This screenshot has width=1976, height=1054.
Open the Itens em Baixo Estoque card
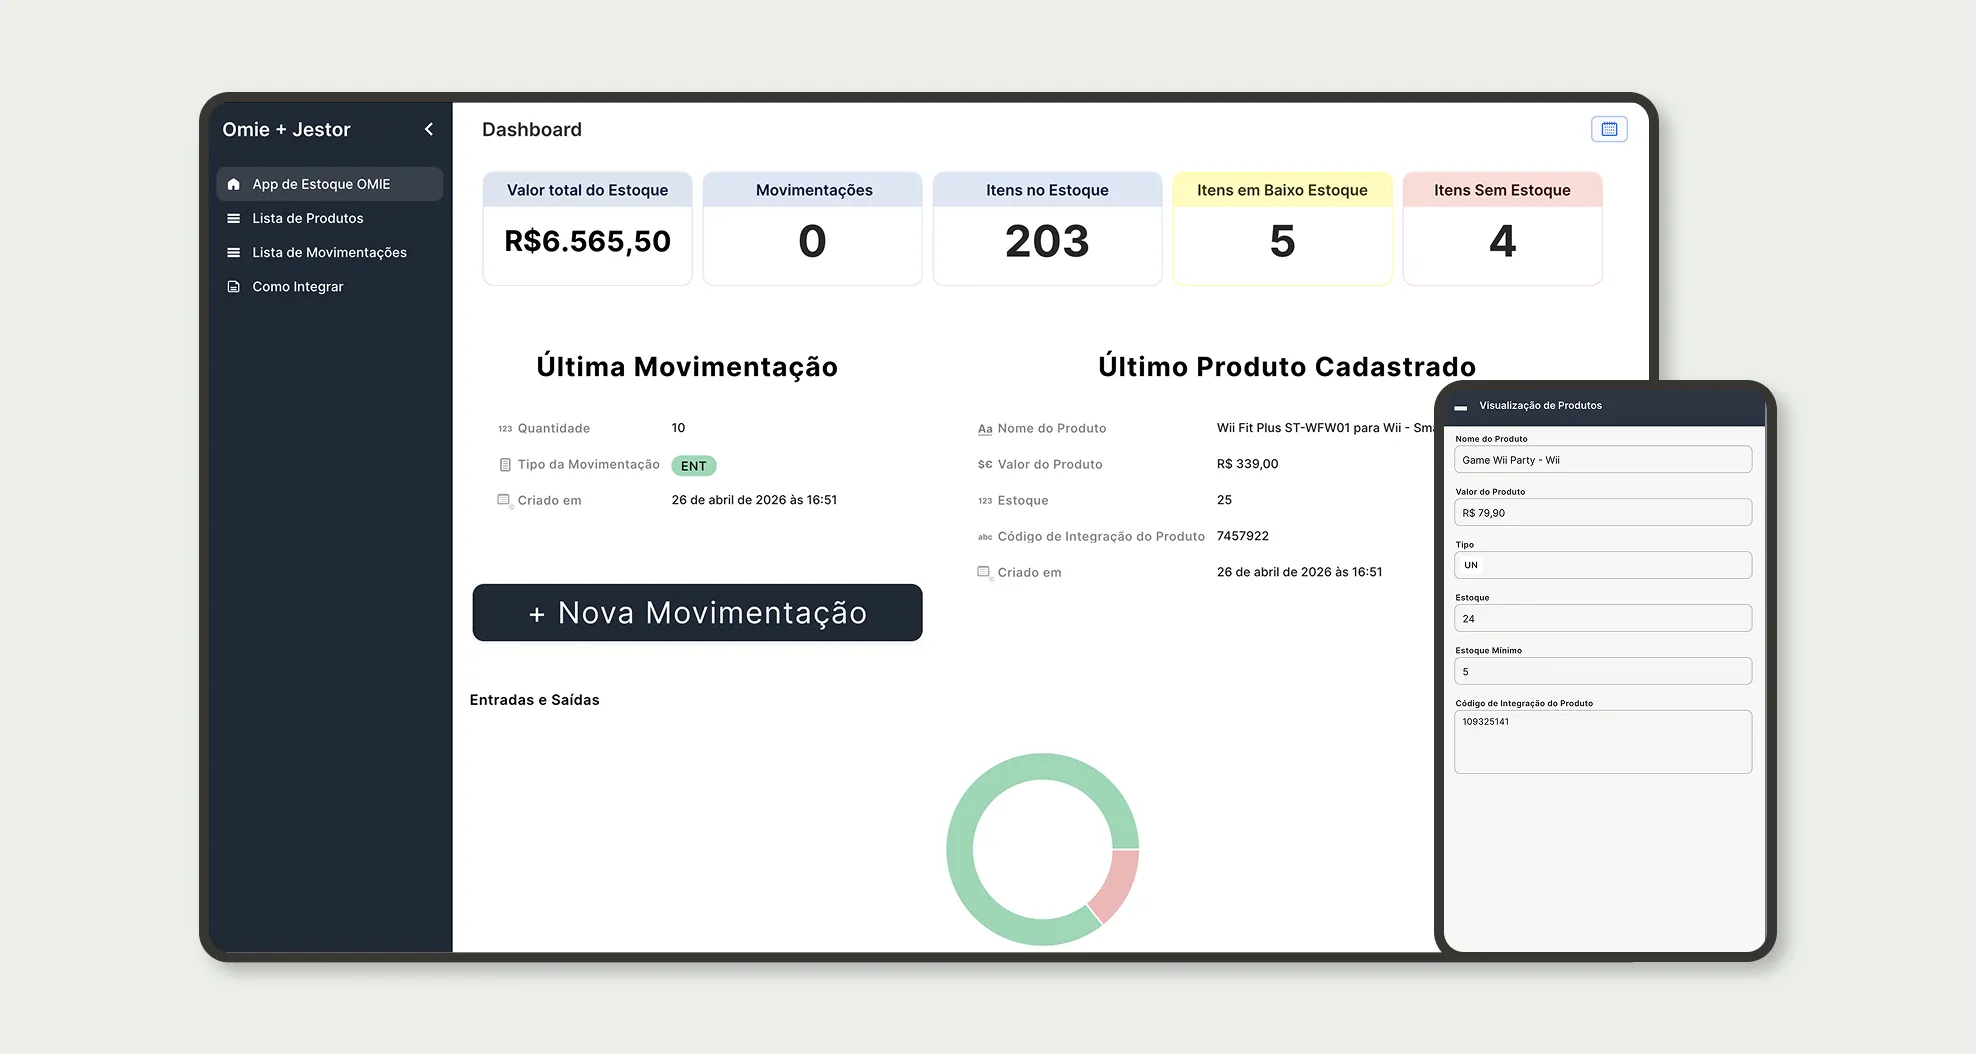(x=1282, y=229)
